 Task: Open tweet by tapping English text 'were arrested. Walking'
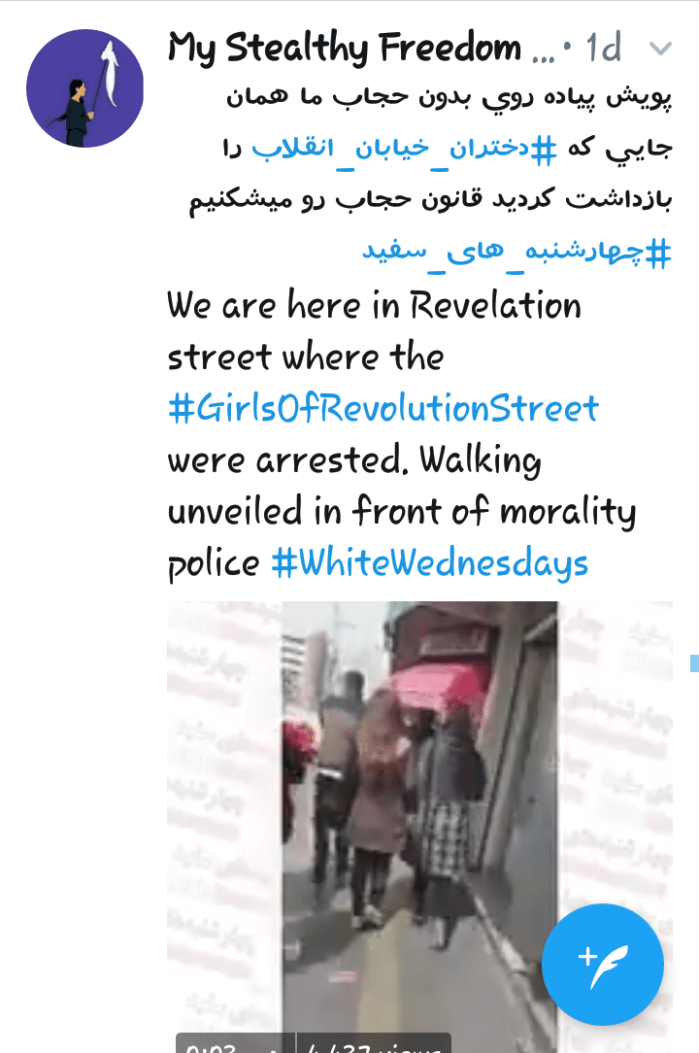[x=354, y=461]
